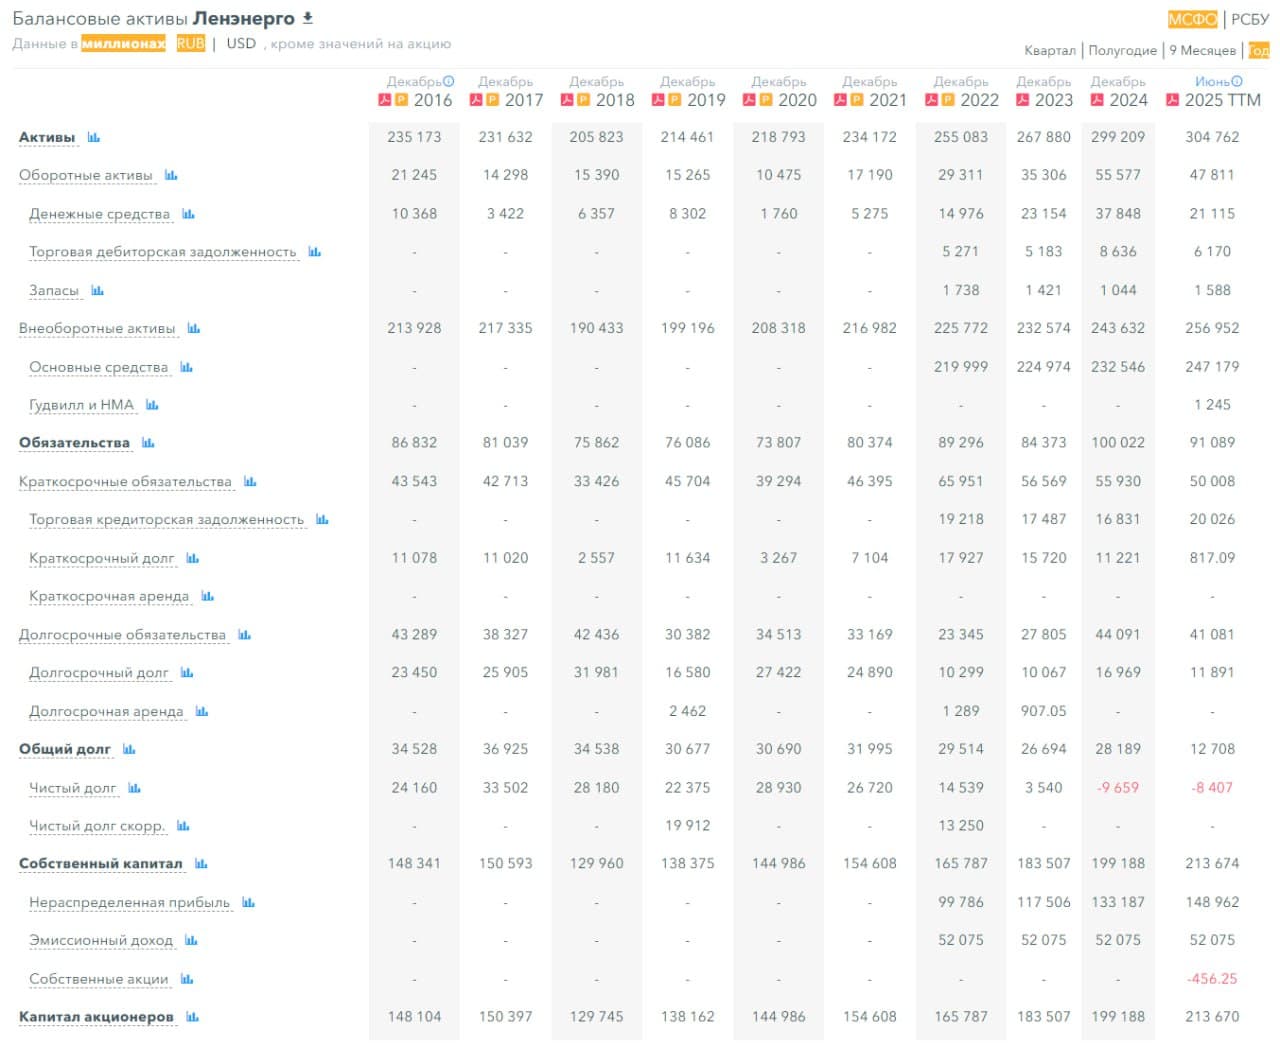The width and height of the screenshot is (1280, 1046).
Task: Open the PDF report for Декабрь 2018
Action: coord(568,100)
